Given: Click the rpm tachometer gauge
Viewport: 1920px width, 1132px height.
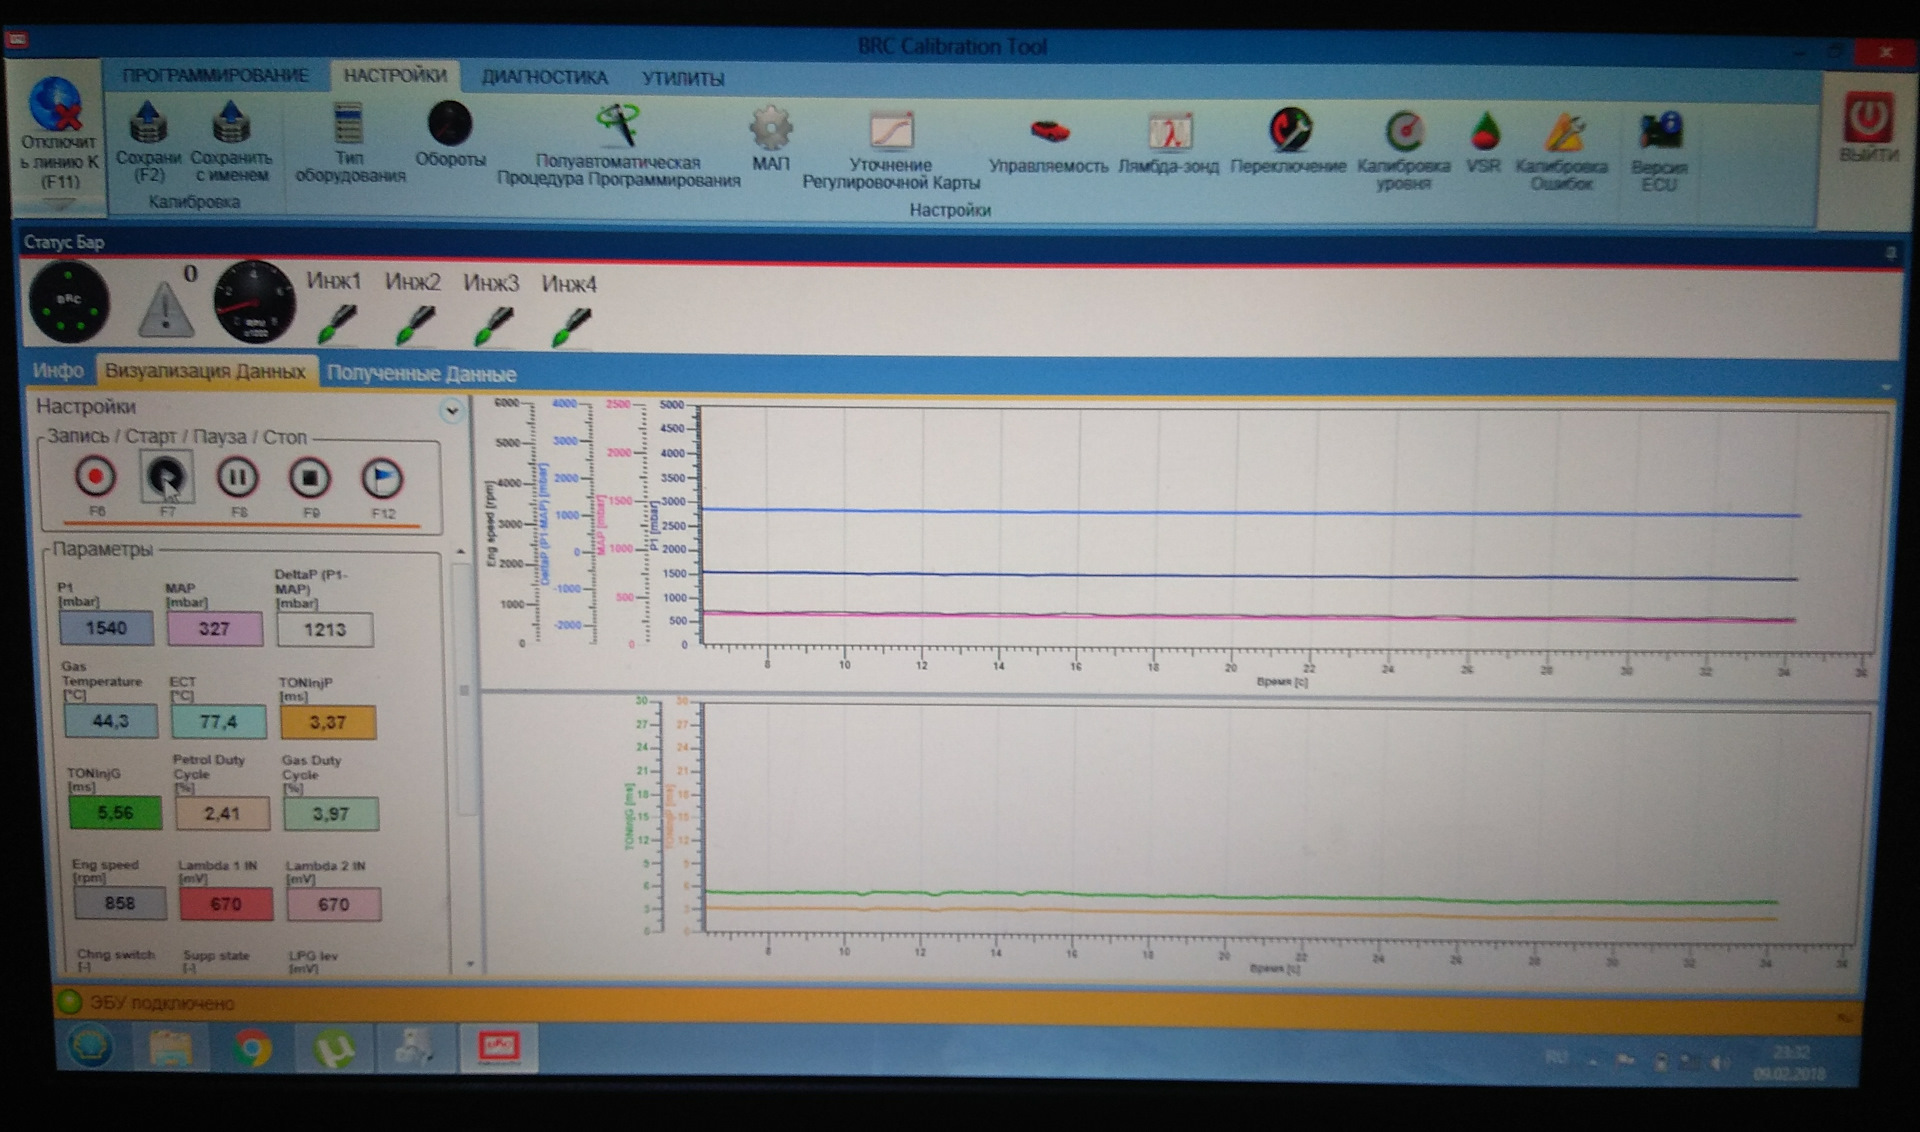Looking at the screenshot, I should point(254,301).
